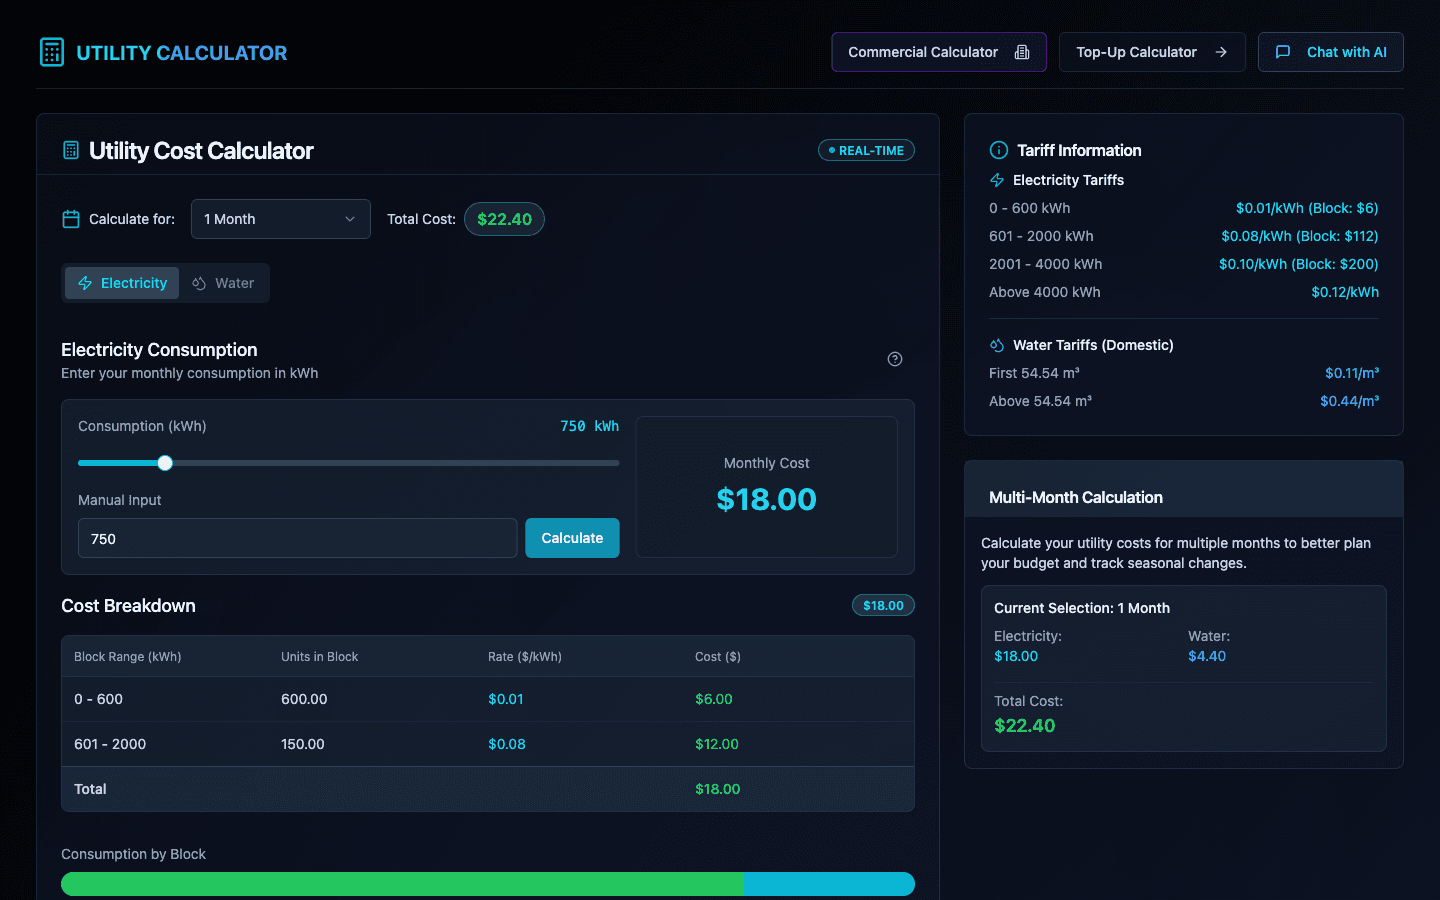Click the calculator icon beside Utility Cost Calculator
Screen dimensions: 1440x900
pos(71,150)
